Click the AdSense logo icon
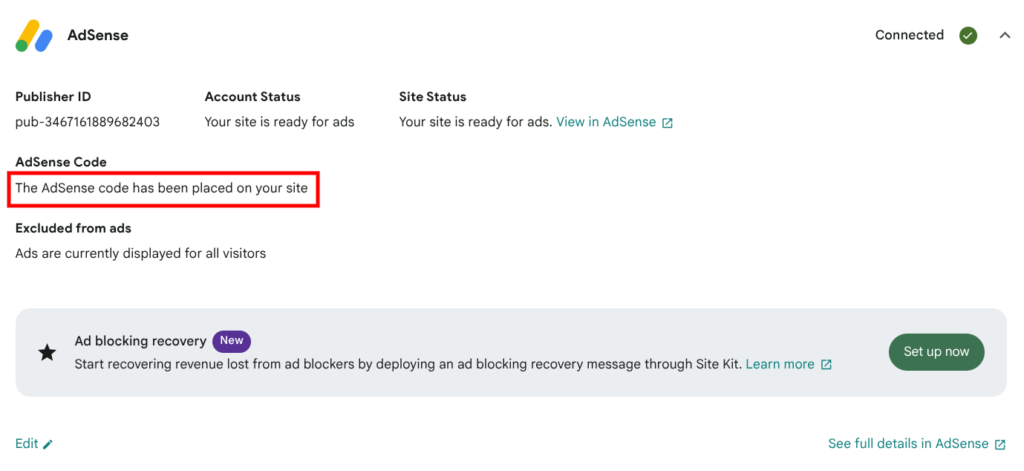 point(34,36)
